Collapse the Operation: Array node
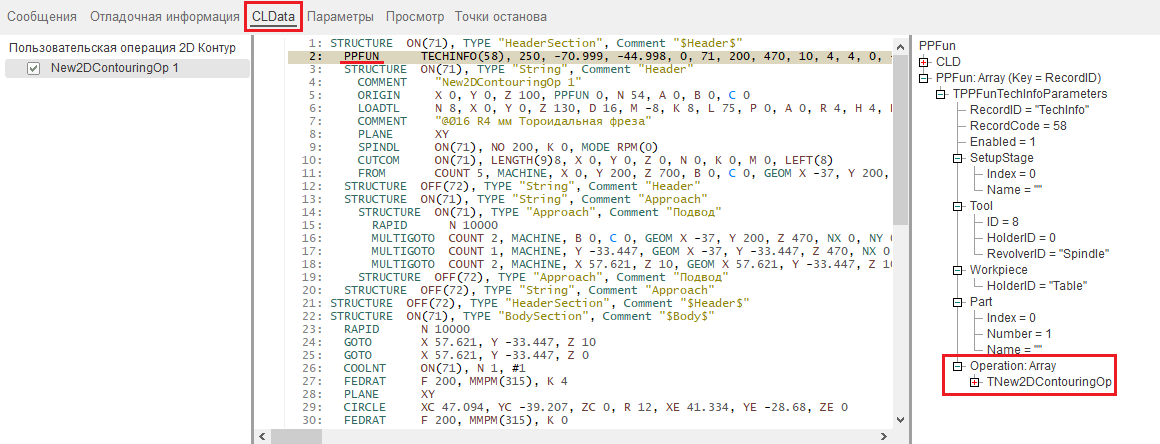1160x444 pixels. 957,366
